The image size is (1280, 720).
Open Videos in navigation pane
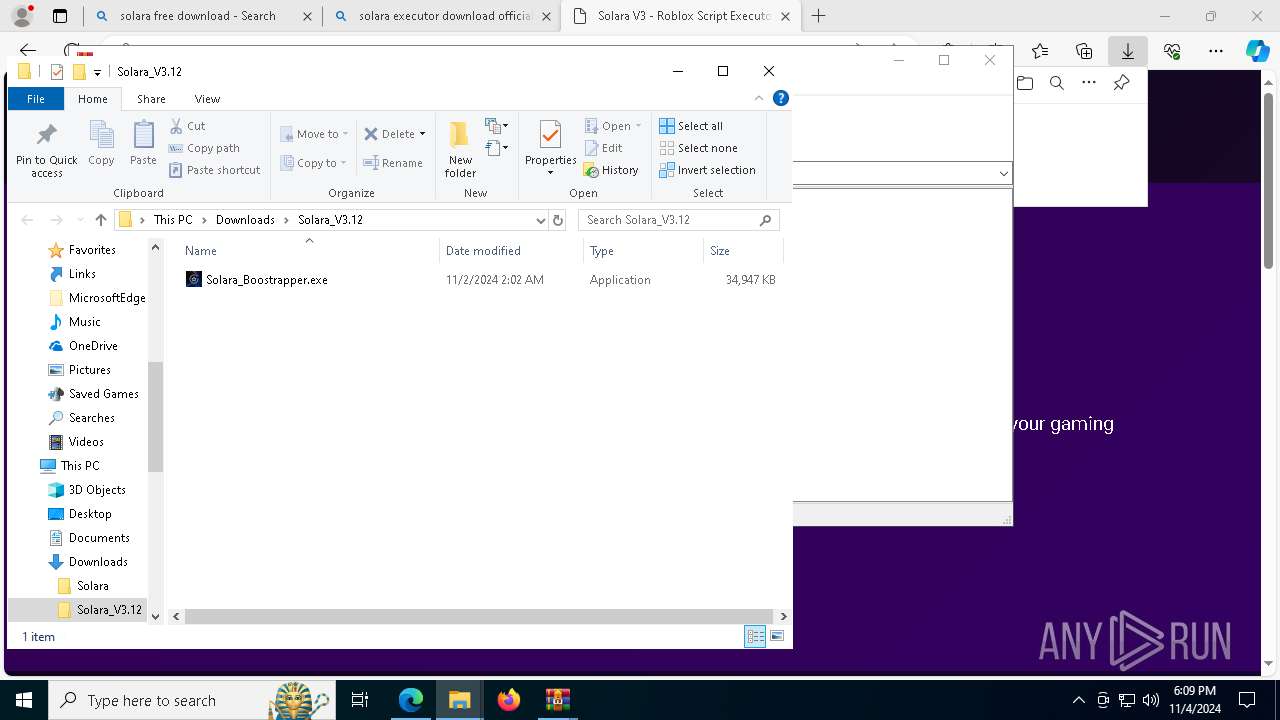coord(86,442)
